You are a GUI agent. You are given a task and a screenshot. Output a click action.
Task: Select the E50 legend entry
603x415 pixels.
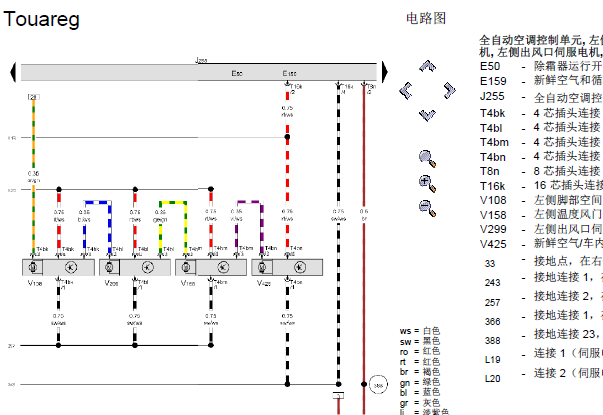click(x=541, y=66)
